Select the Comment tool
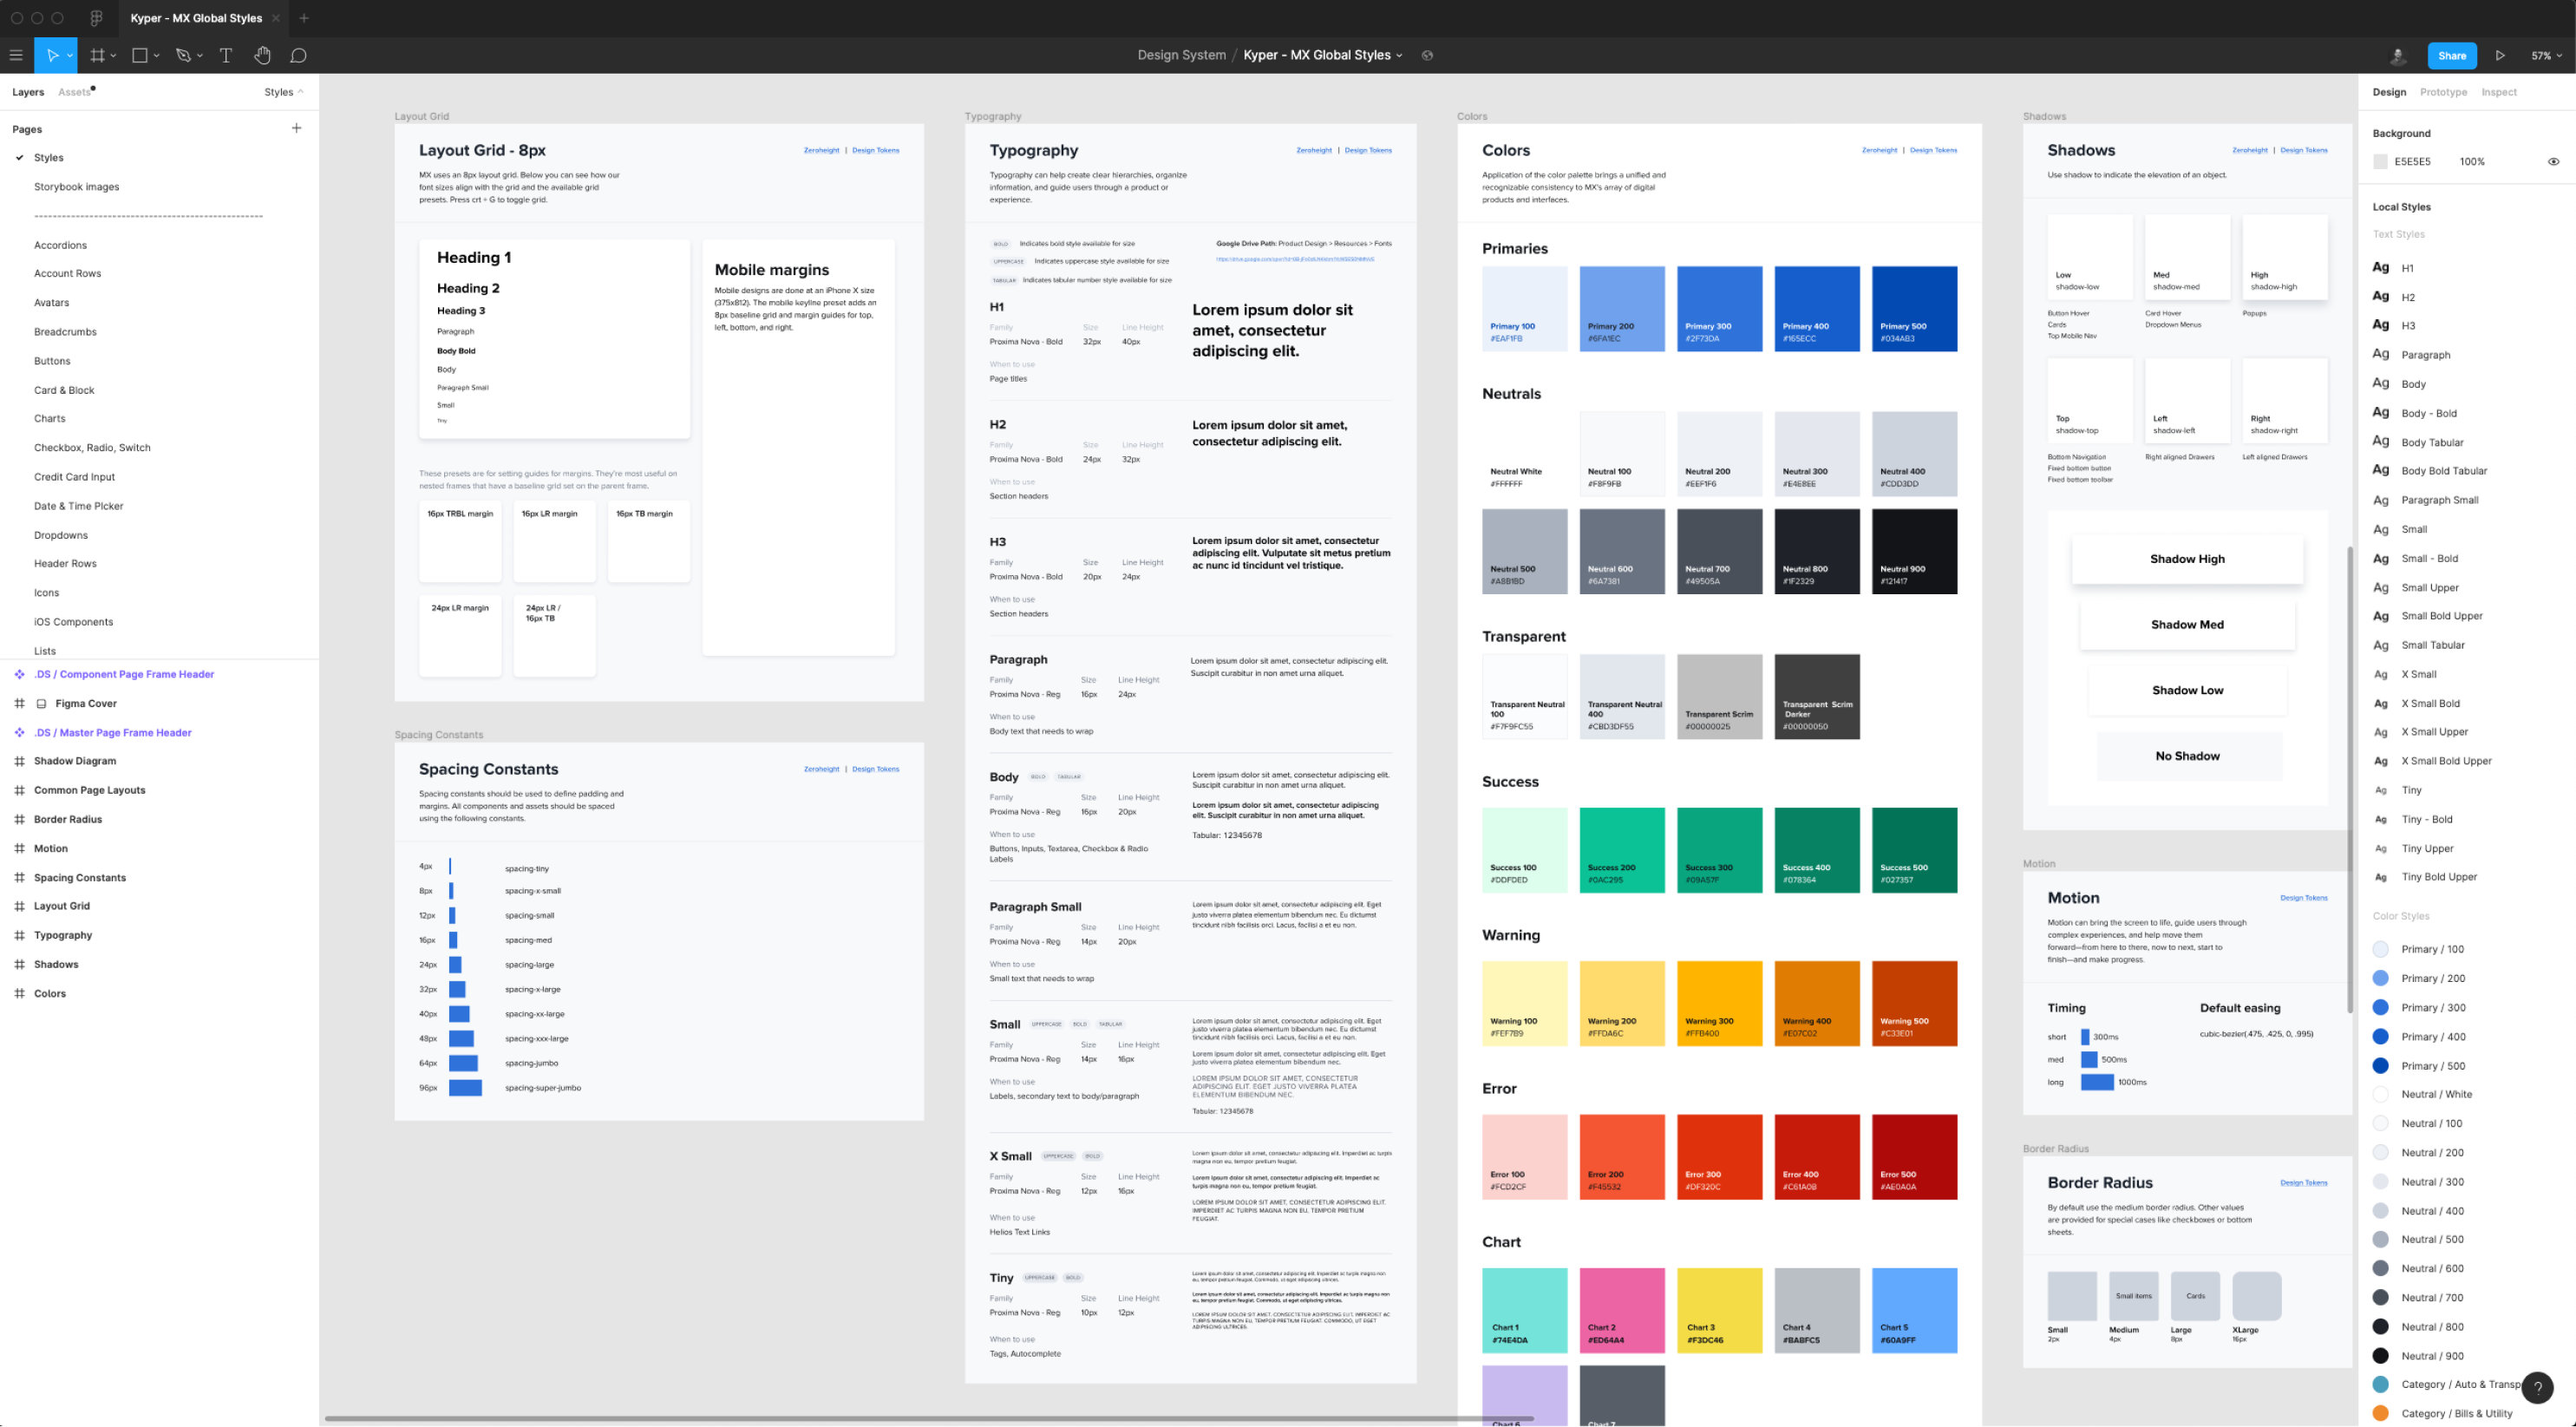Screen dimensions: 2576x1427 coord(298,56)
